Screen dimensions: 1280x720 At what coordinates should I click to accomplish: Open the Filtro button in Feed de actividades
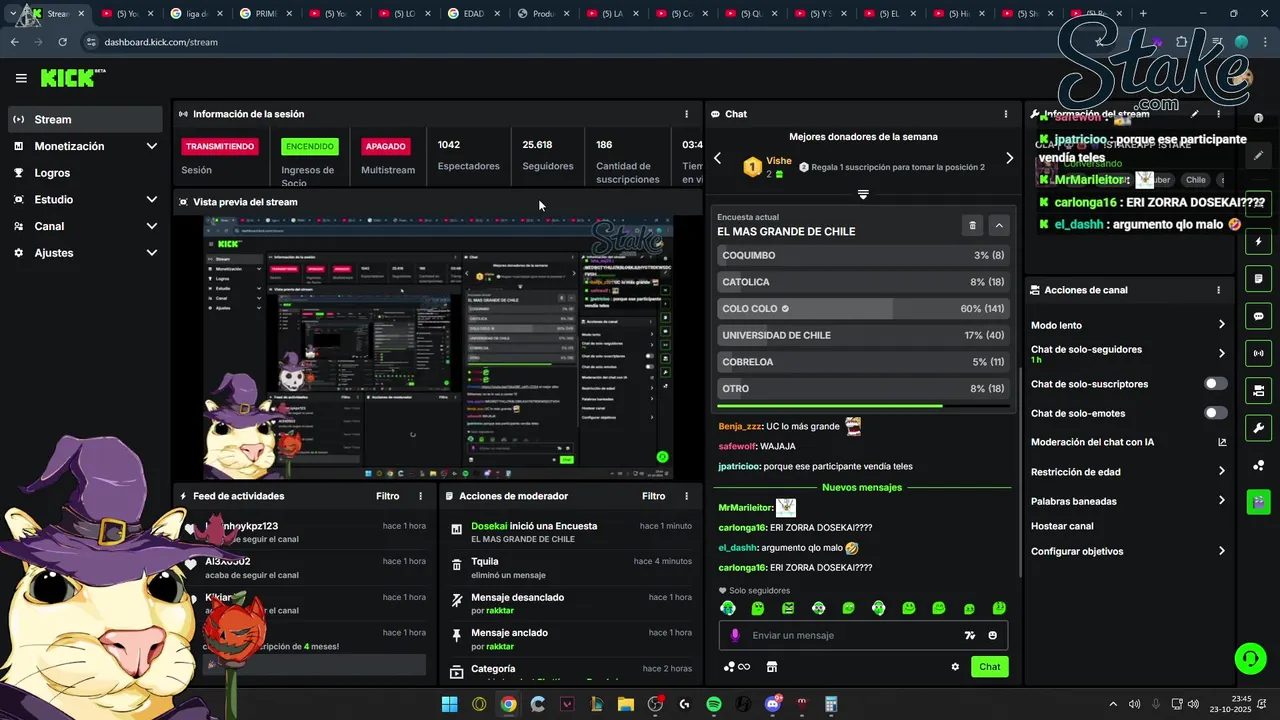[x=387, y=496]
